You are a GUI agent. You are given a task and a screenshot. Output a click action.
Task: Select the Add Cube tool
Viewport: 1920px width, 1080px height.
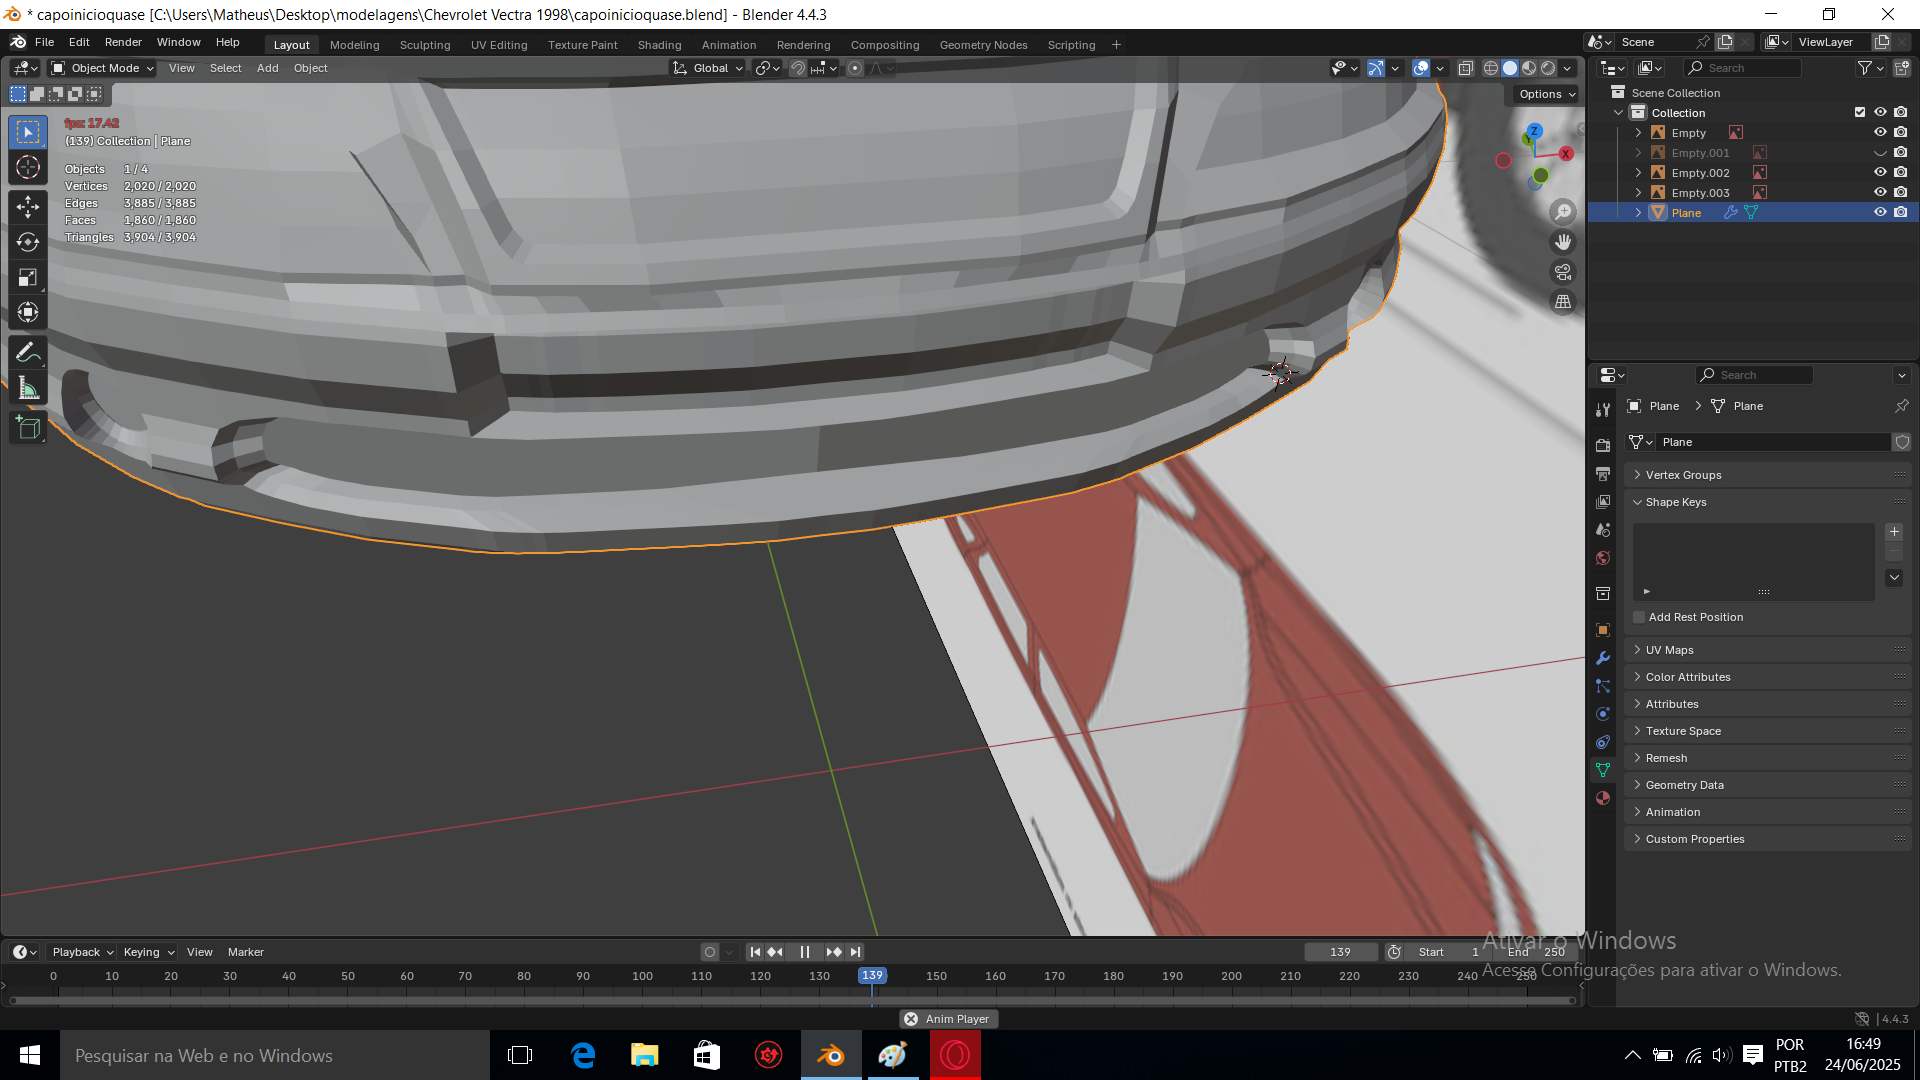coord(28,429)
